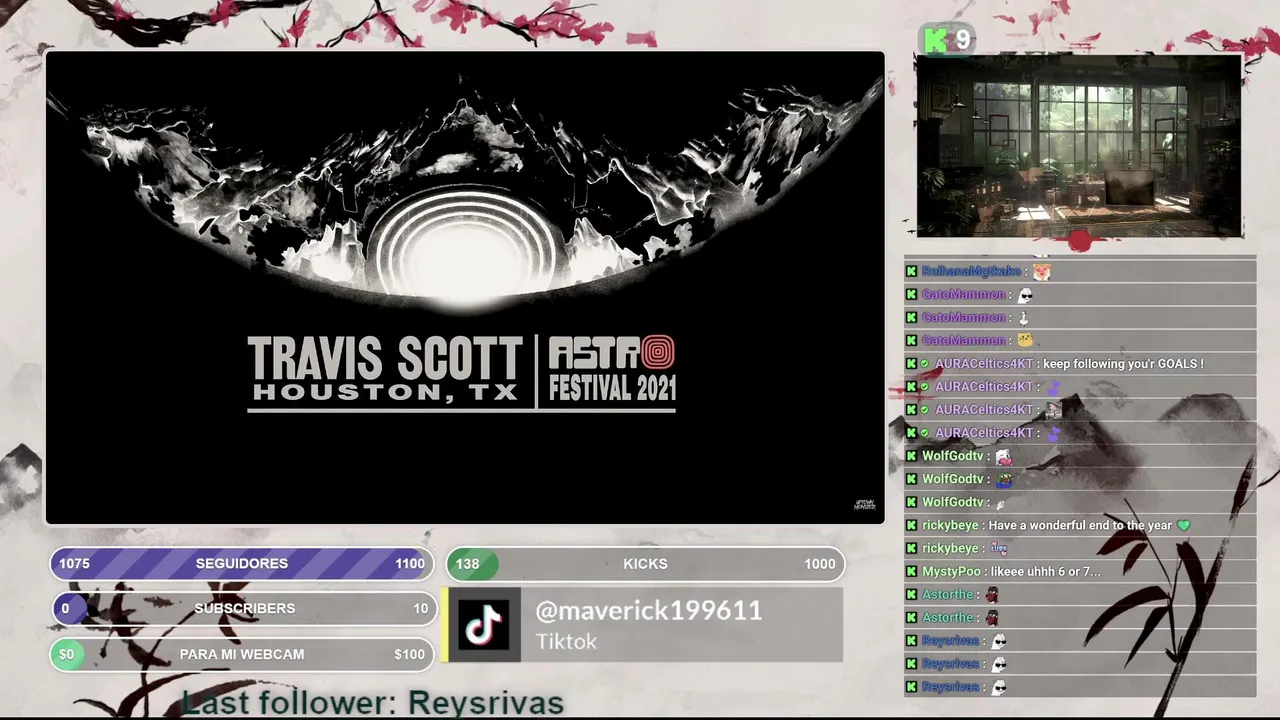This screenshot has width=1280, height=720.
Task: Click rickybeye's 'luv' emote
Action: 999,548
